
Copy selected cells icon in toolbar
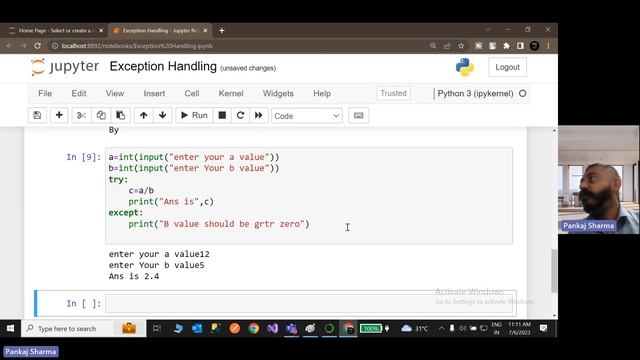coord(101,116)
